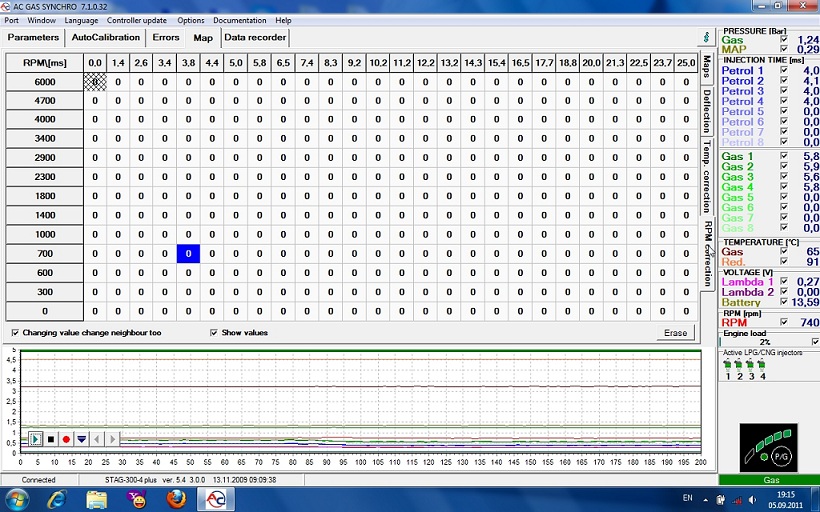Open AC Gas Synchro in the taskbar
Image resolution: width=820 pixels, height=512 pixels.
click(217, 497)
